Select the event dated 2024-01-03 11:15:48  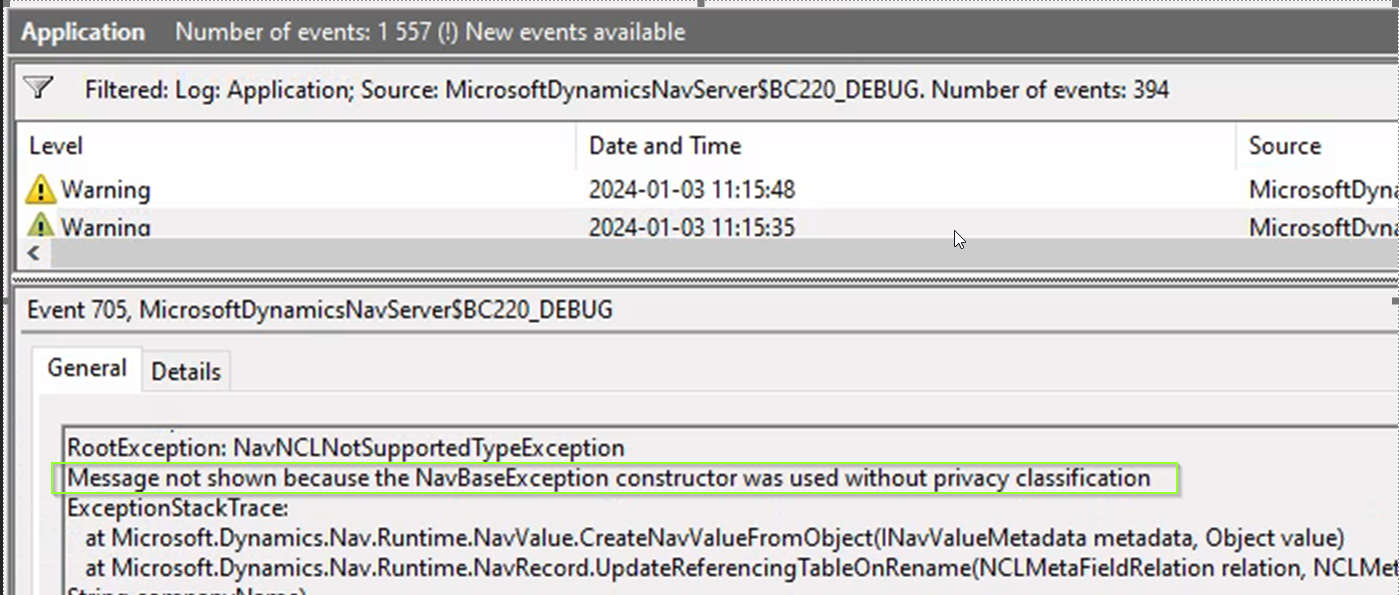coord(691,190)
